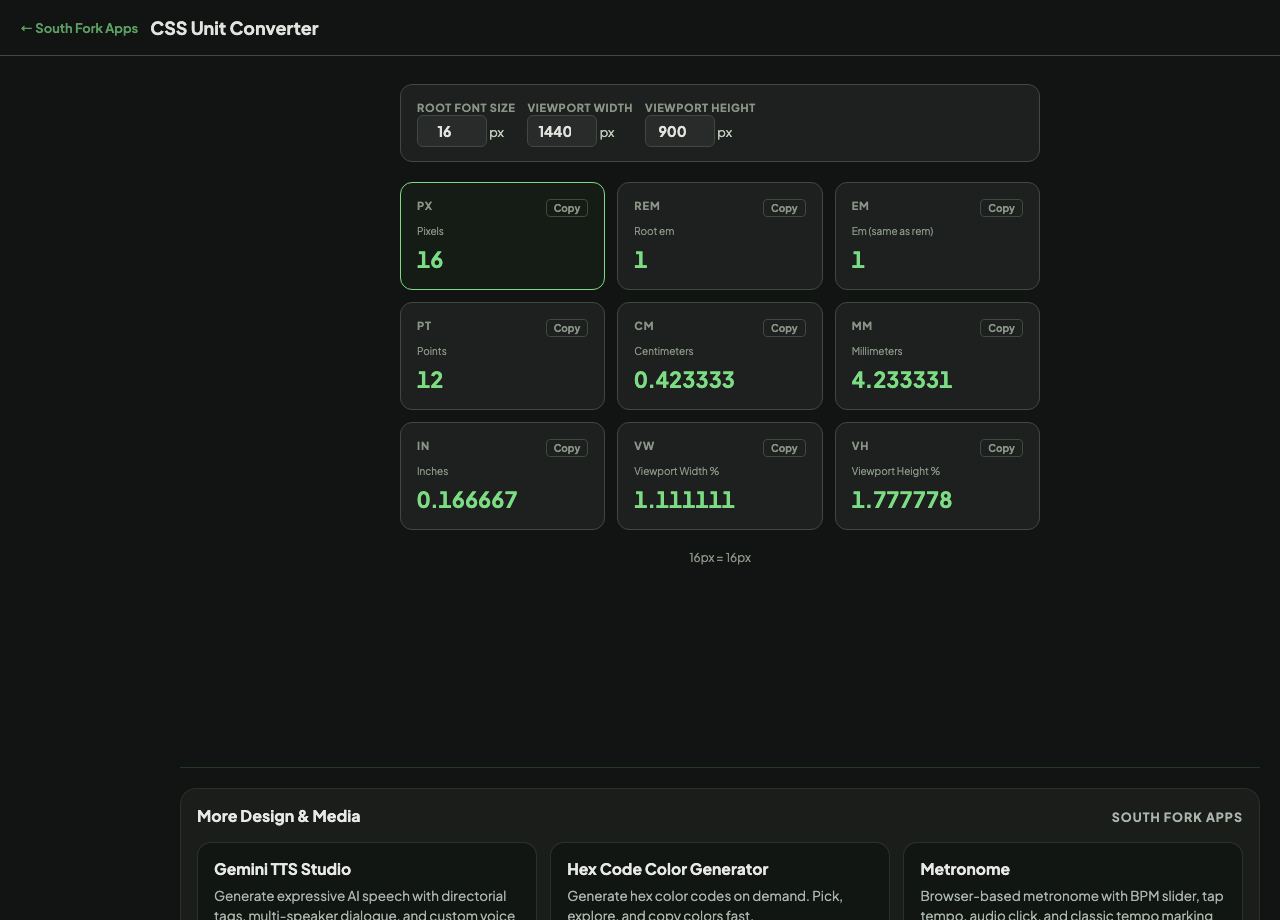The image size is (1280, 920).
Task: Click the 'ROOT FONT SIZE' label
Action: click(466, 108)
